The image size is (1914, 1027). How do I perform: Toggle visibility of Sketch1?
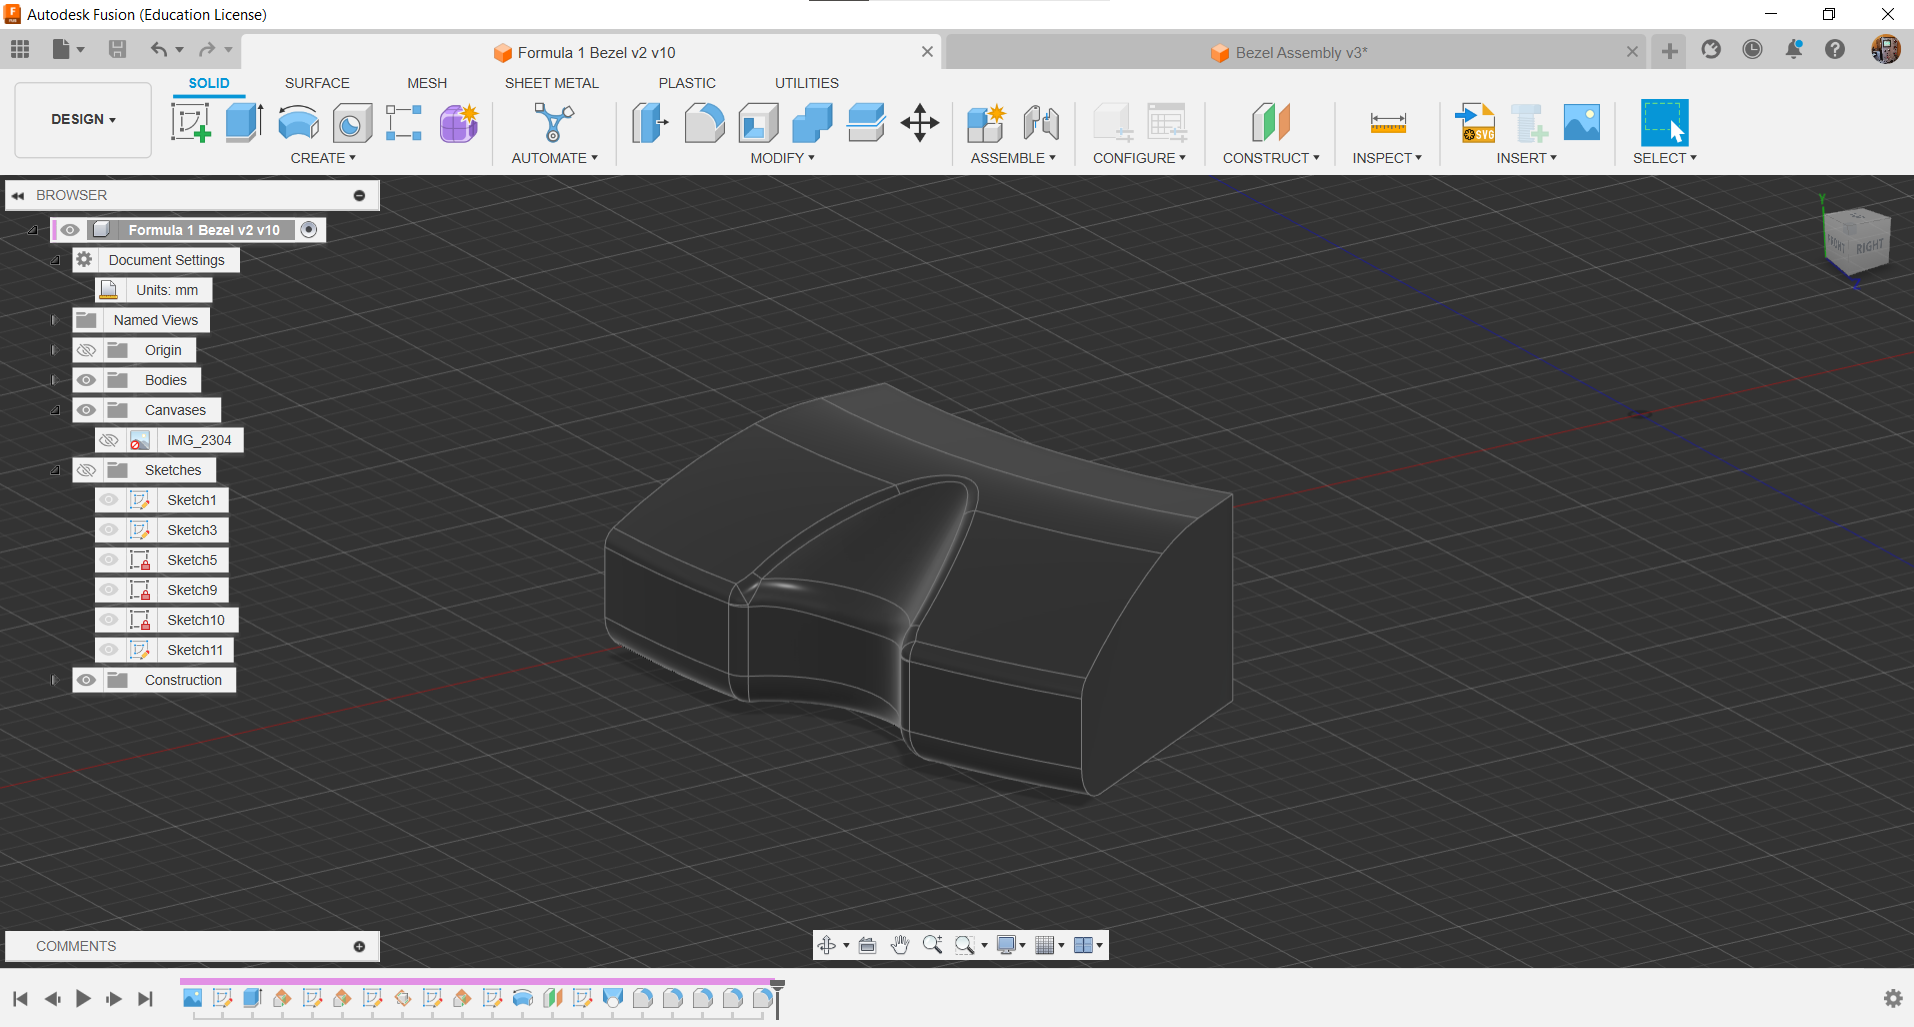click(x=109, y=500)
